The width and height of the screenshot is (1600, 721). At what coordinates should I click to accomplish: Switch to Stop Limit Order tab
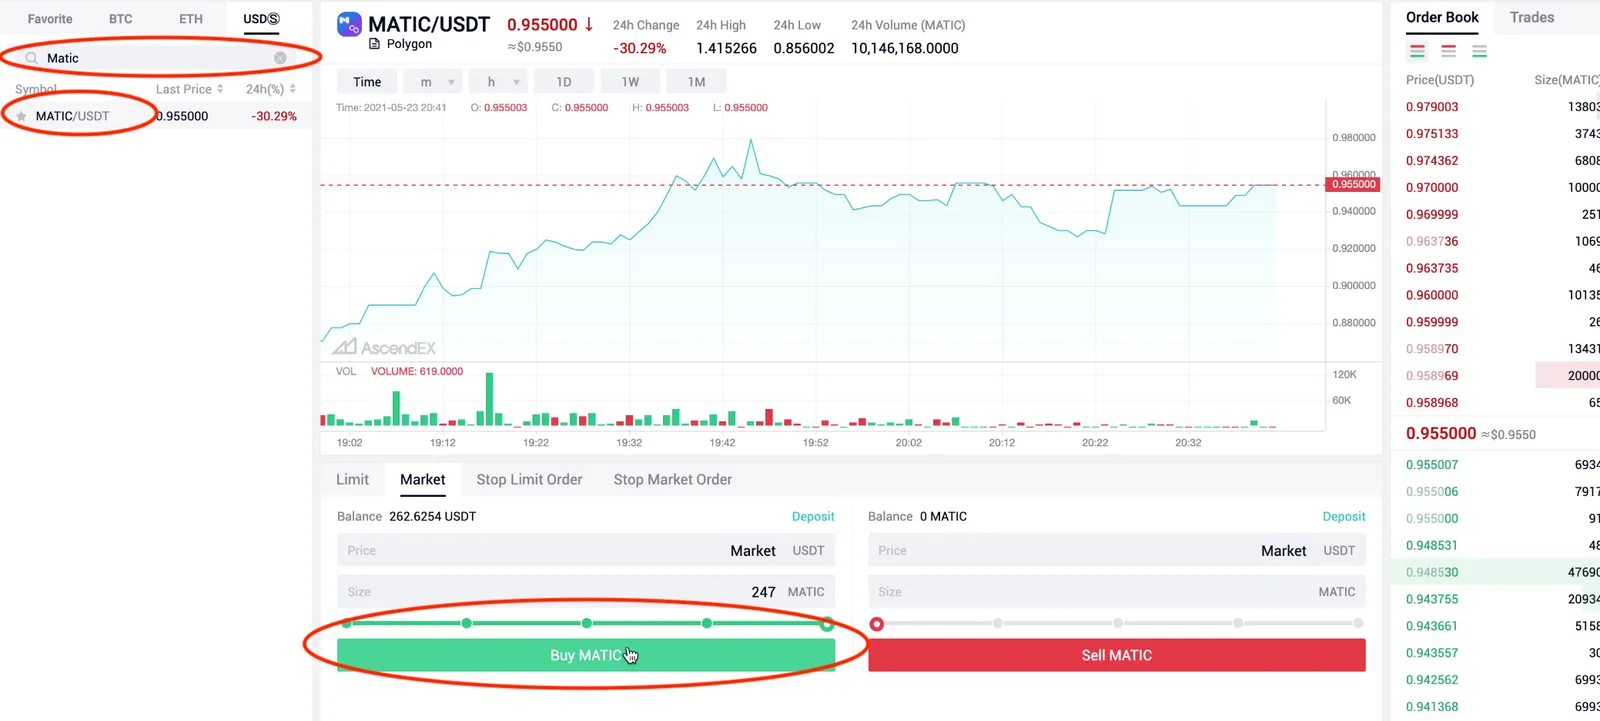[529, 480]
